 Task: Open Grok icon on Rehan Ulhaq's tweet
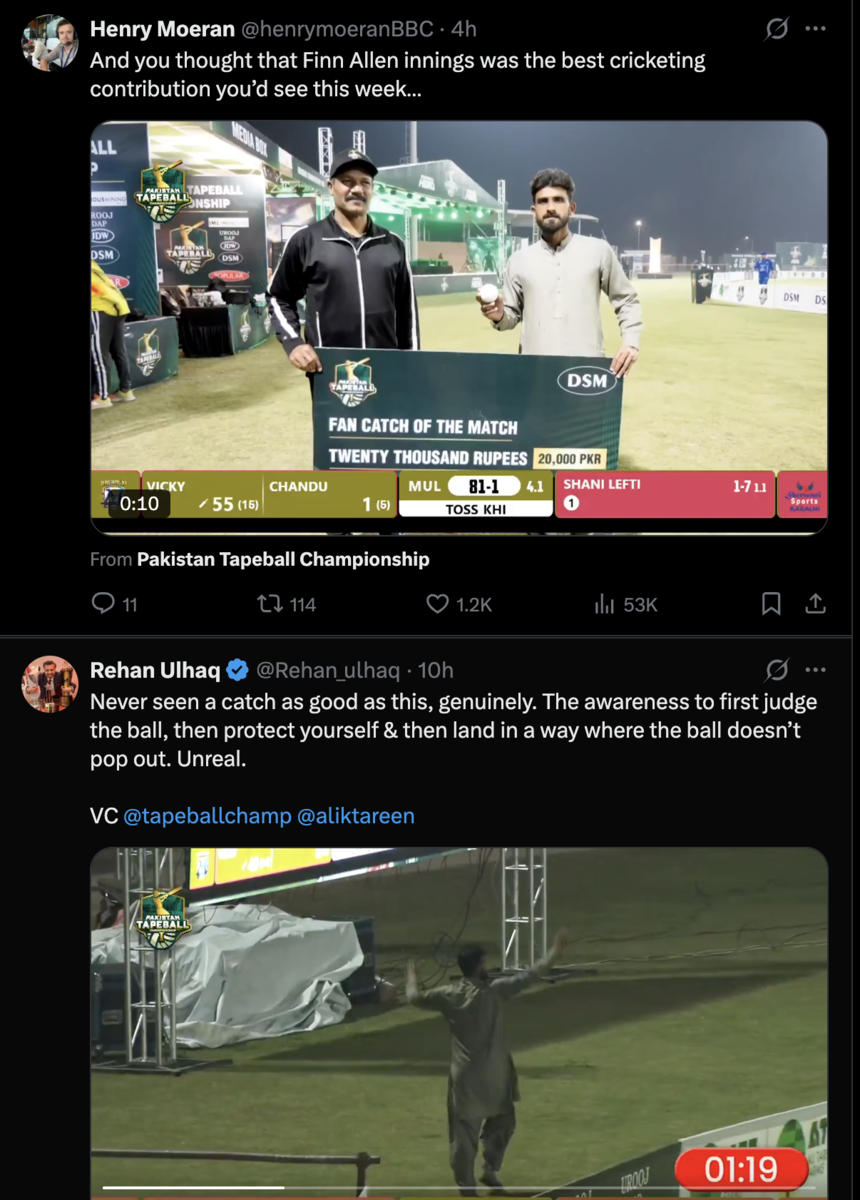pyautogui.click(x=777, y=669)
